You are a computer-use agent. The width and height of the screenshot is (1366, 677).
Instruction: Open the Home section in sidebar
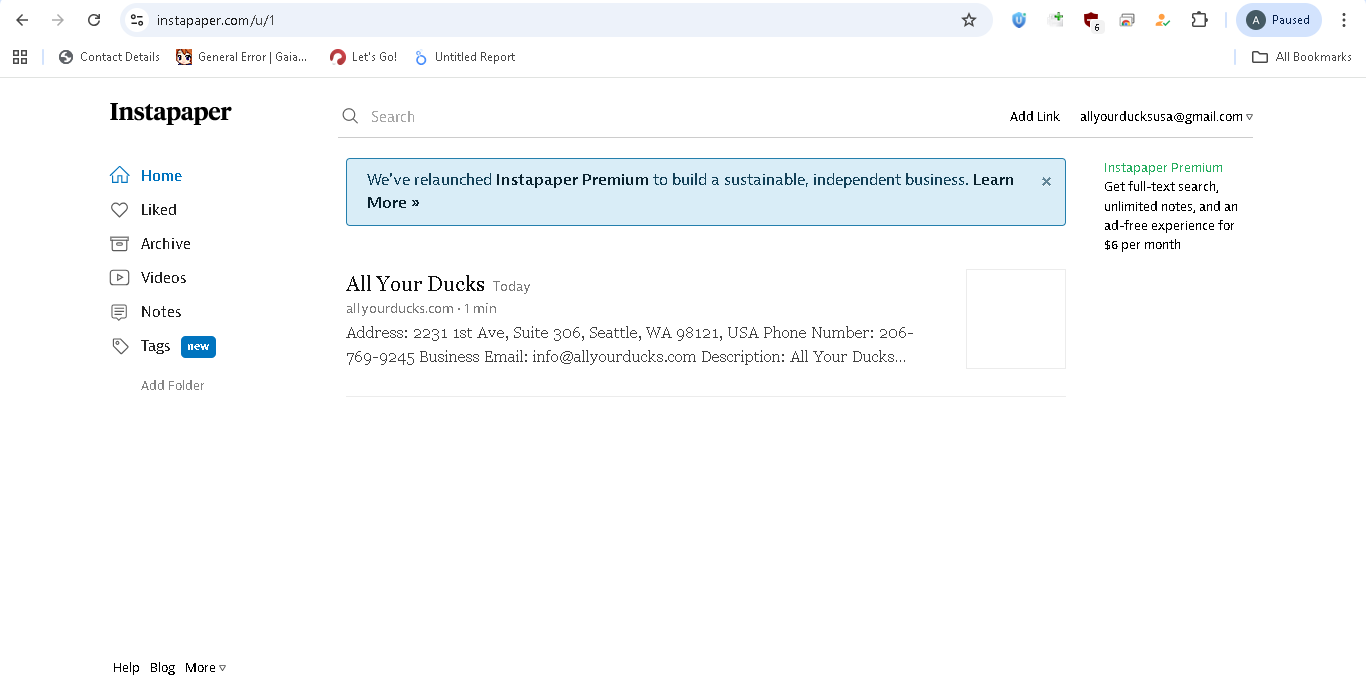(x=146, y=176)
